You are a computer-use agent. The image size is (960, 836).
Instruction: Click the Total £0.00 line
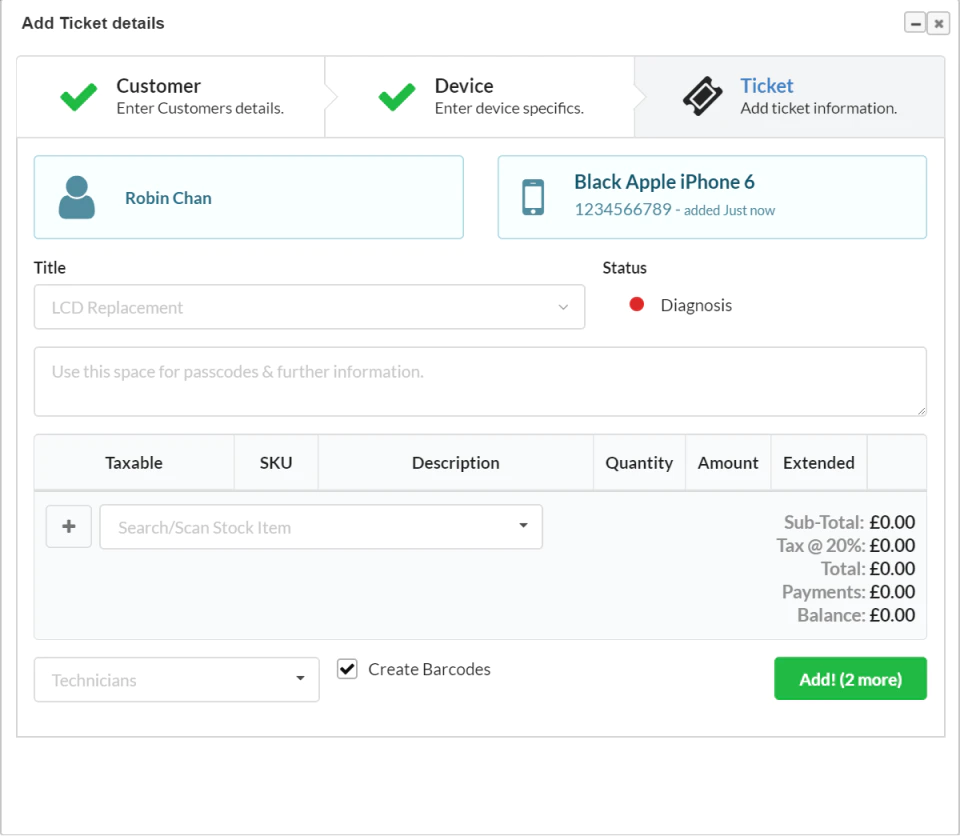[x=868, y=568]
